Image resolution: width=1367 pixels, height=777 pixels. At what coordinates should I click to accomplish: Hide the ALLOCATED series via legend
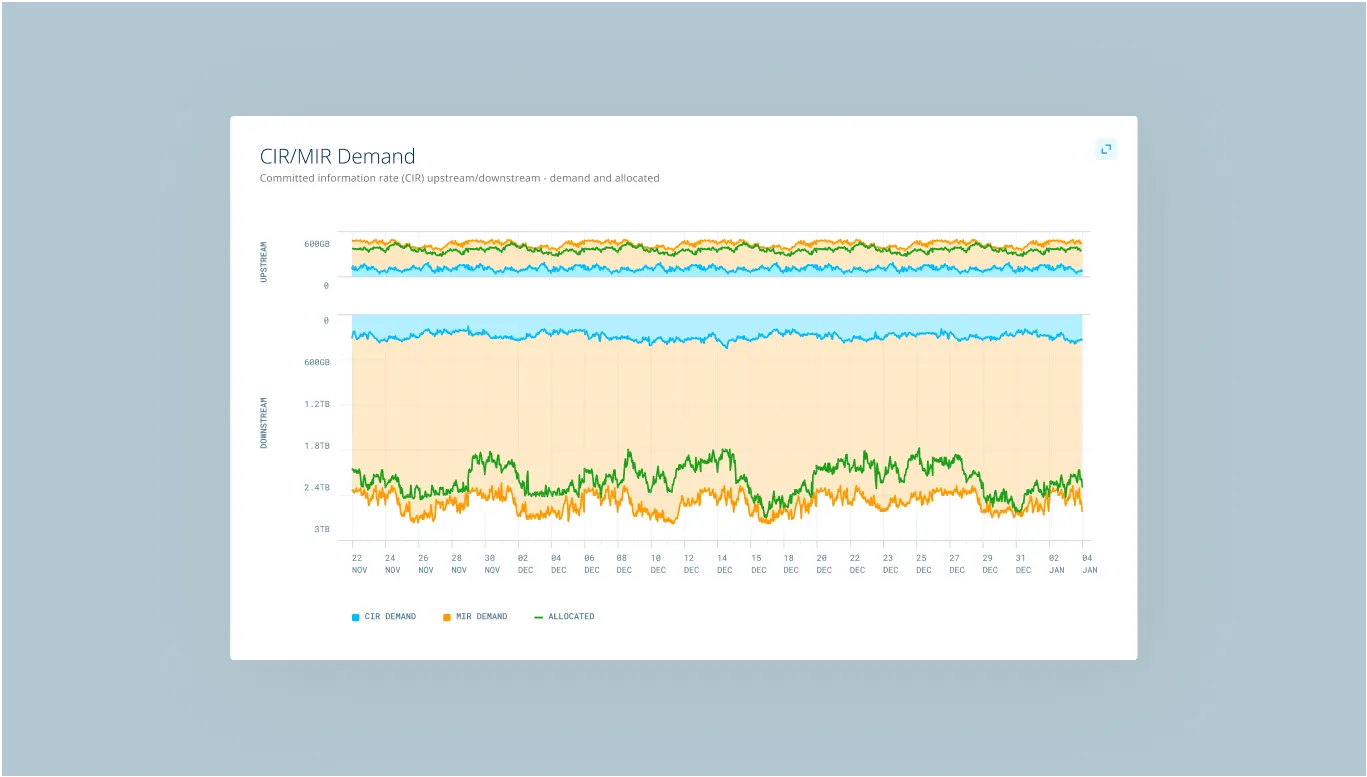(571, 617)
